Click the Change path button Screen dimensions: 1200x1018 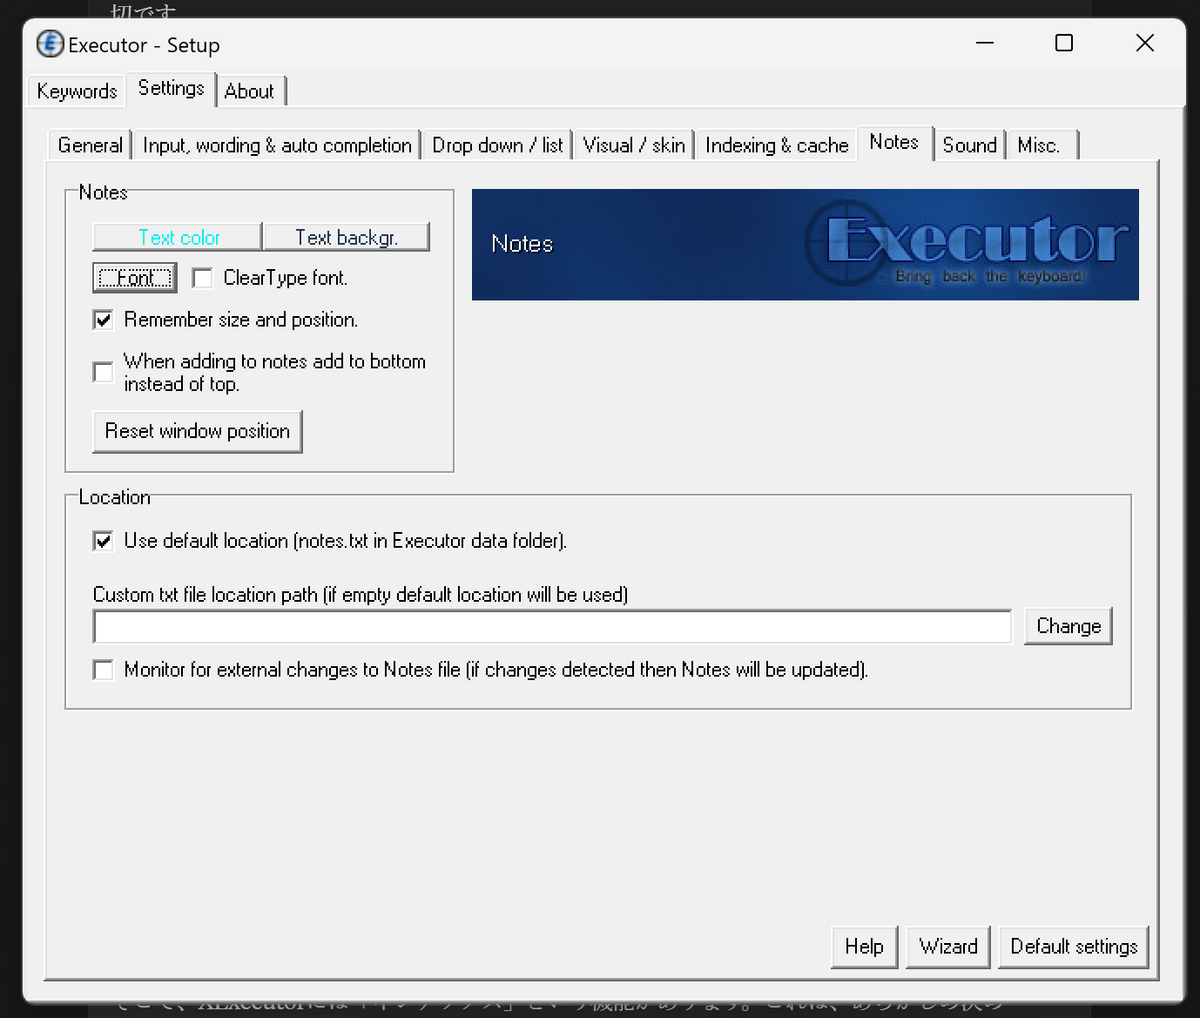point(1068,626)
